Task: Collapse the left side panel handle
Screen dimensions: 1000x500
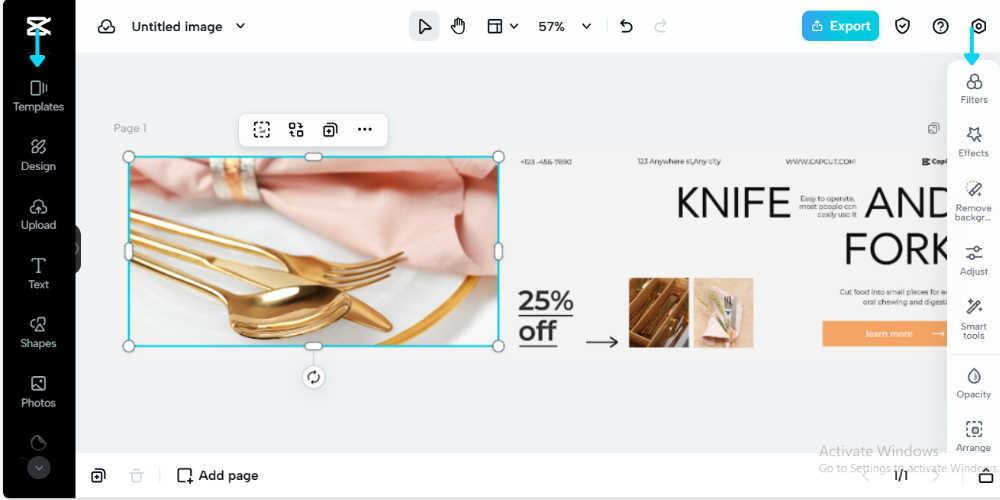Action: 78,249
